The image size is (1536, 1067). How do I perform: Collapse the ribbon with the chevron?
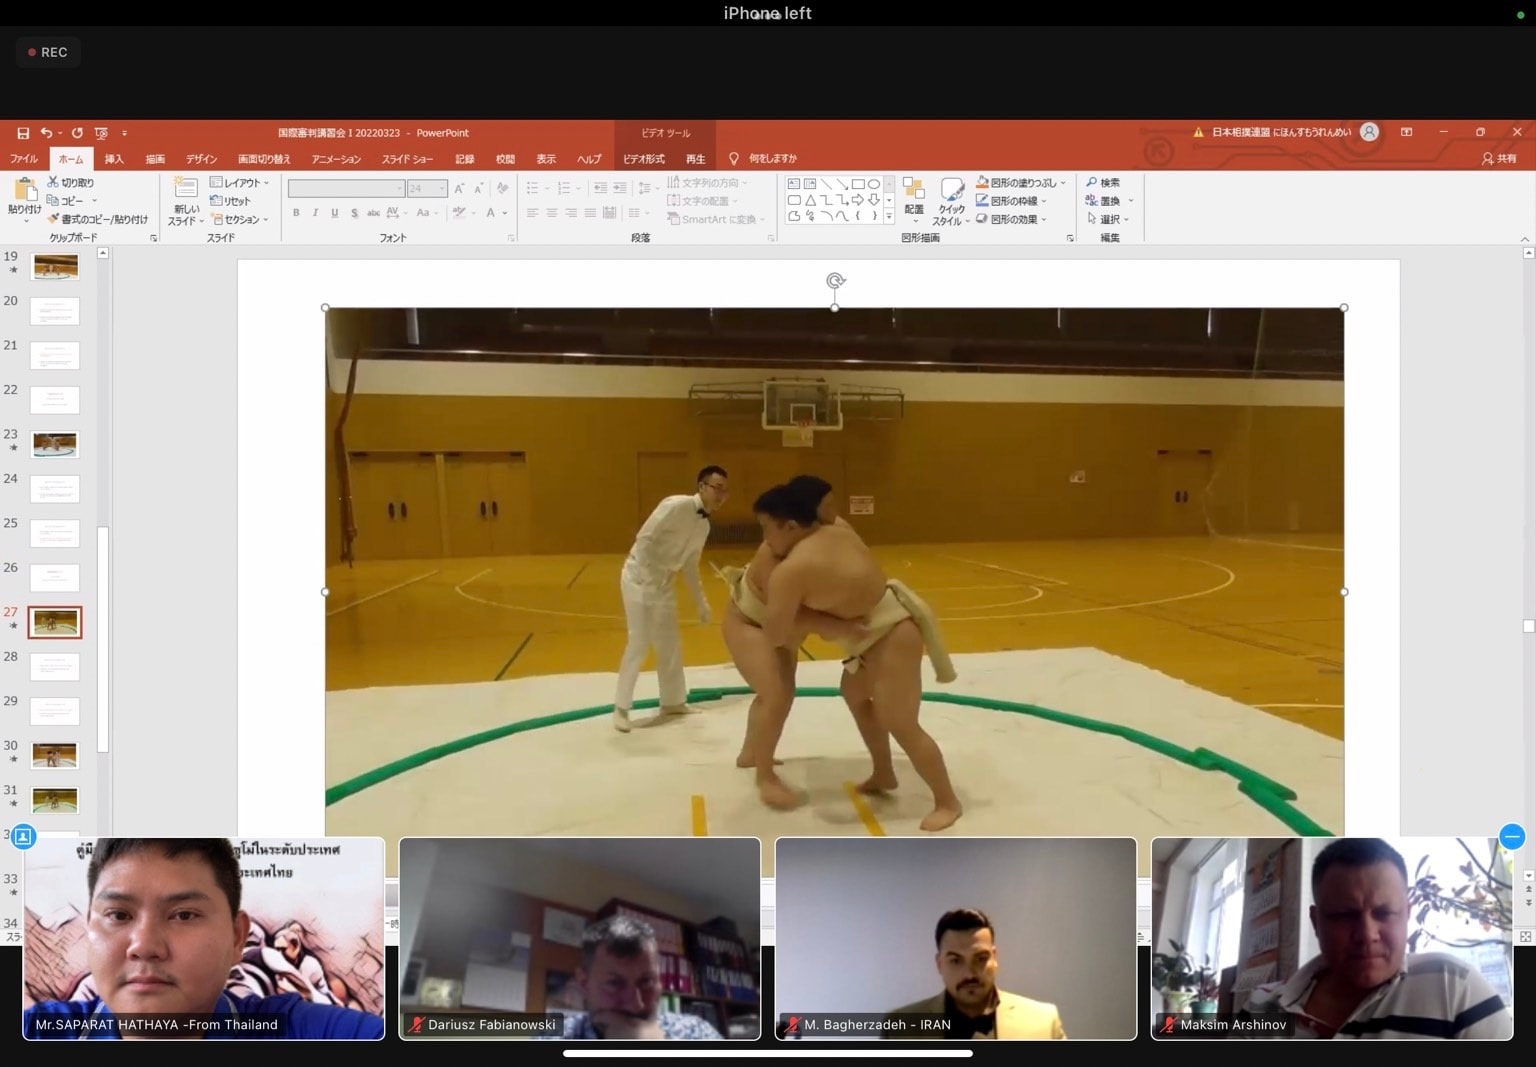click(x=1524, y=238)
